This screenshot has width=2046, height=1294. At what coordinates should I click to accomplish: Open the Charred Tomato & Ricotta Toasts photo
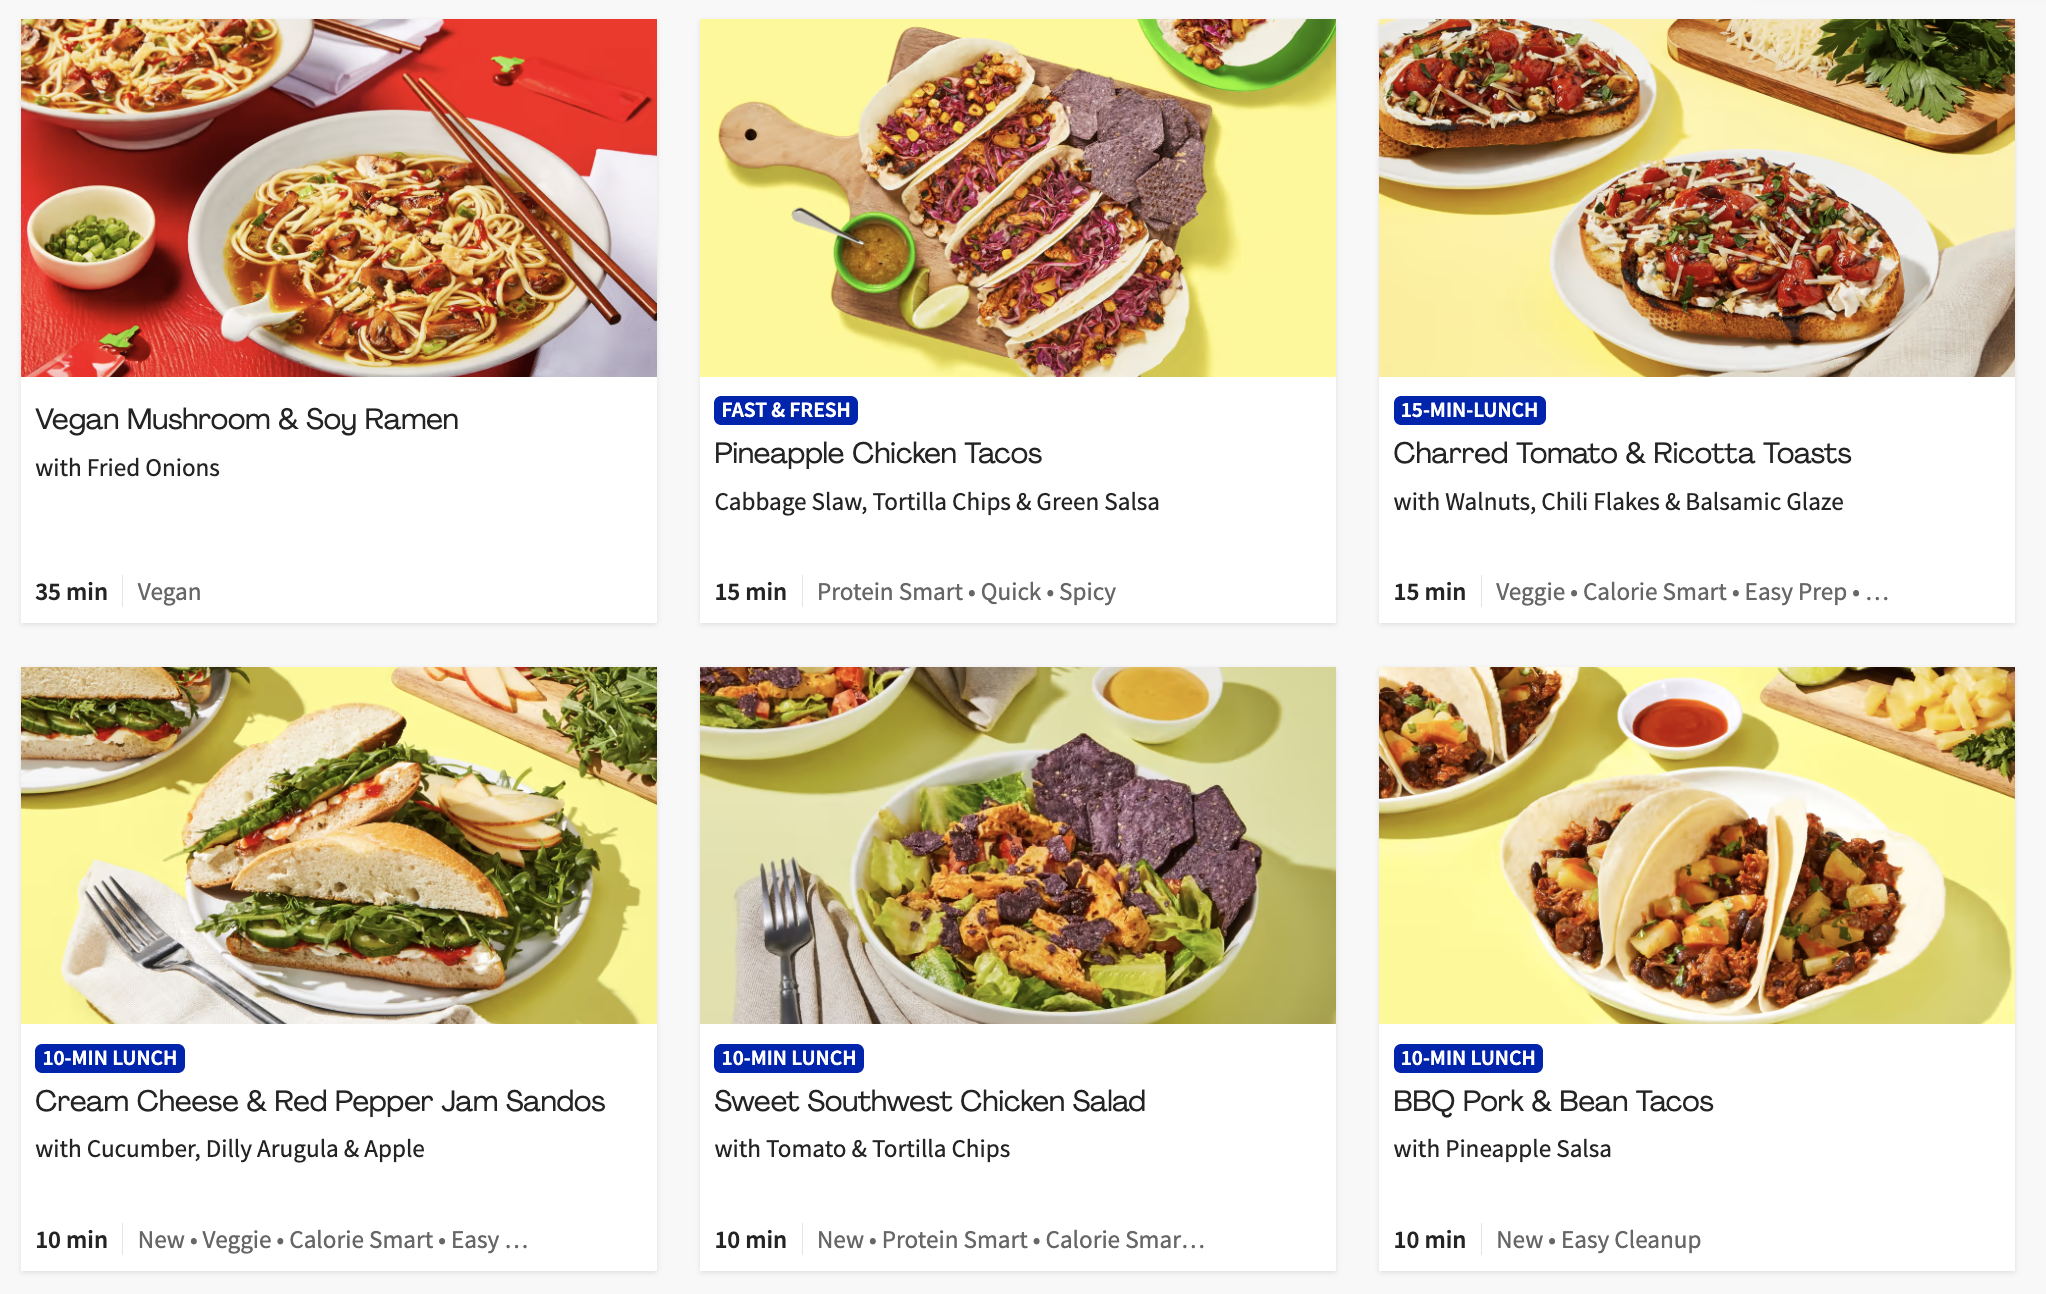coord(1696,198)
